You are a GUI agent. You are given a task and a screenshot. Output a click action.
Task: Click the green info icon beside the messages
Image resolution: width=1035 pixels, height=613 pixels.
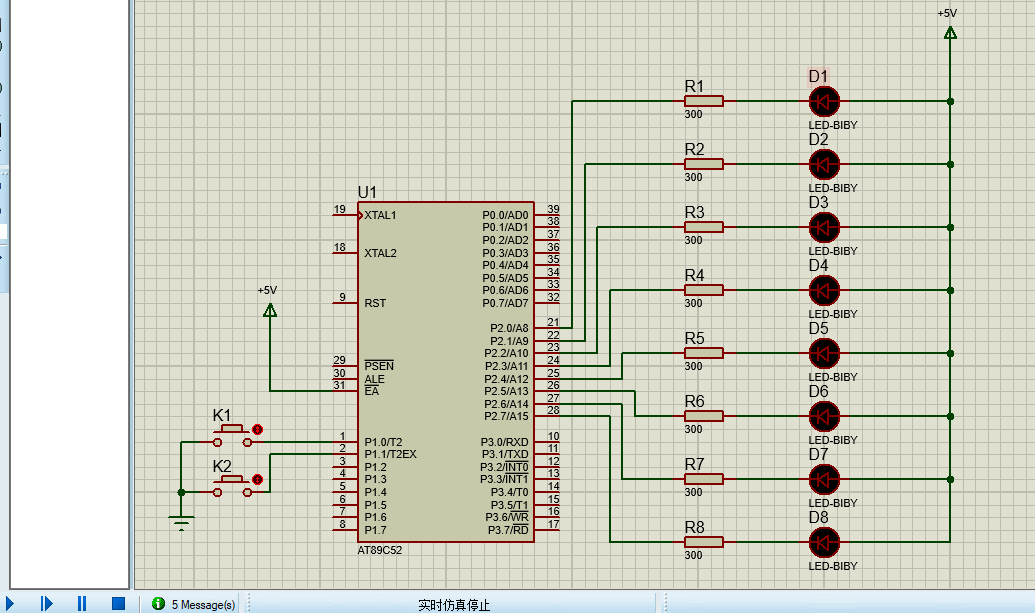coord(158,604)
